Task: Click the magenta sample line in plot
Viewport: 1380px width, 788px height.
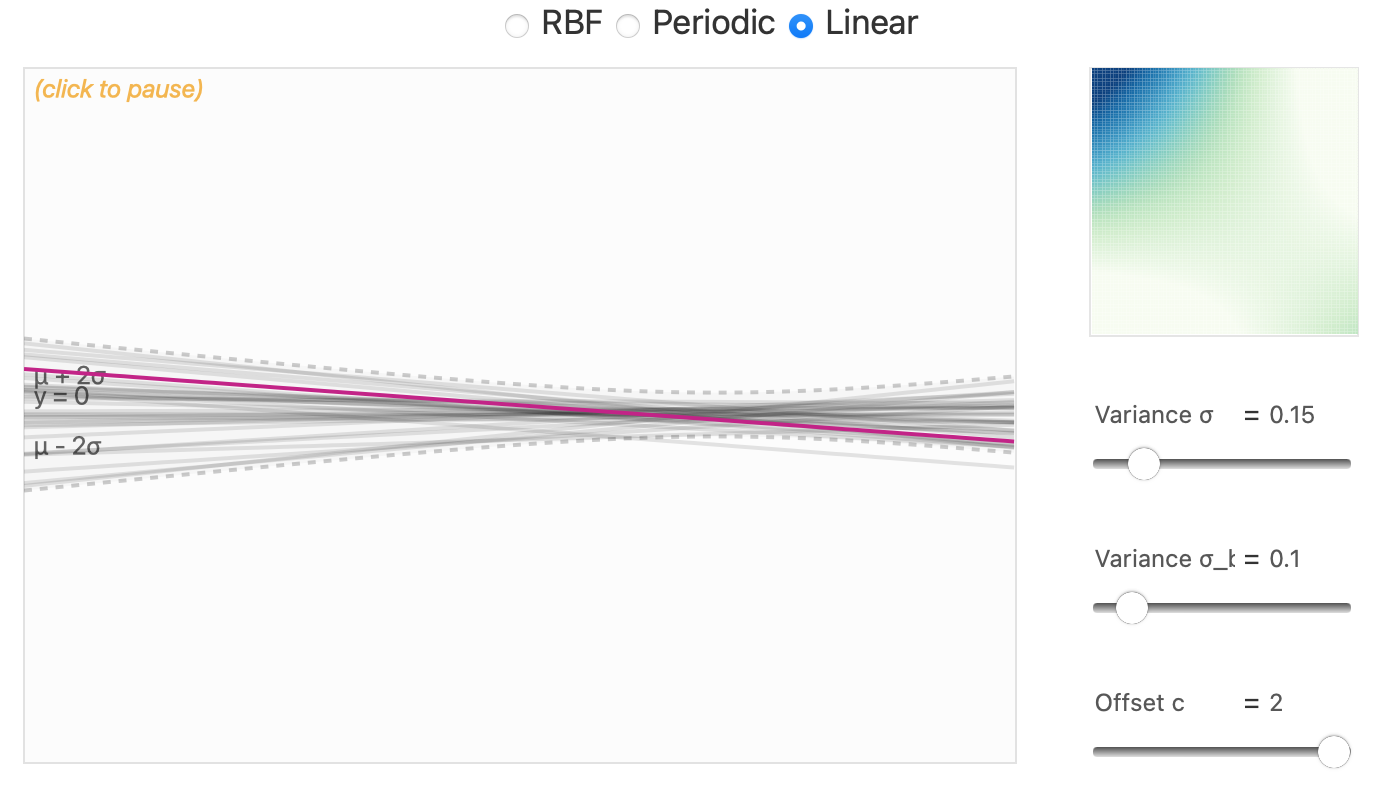Action: [520, 406]
